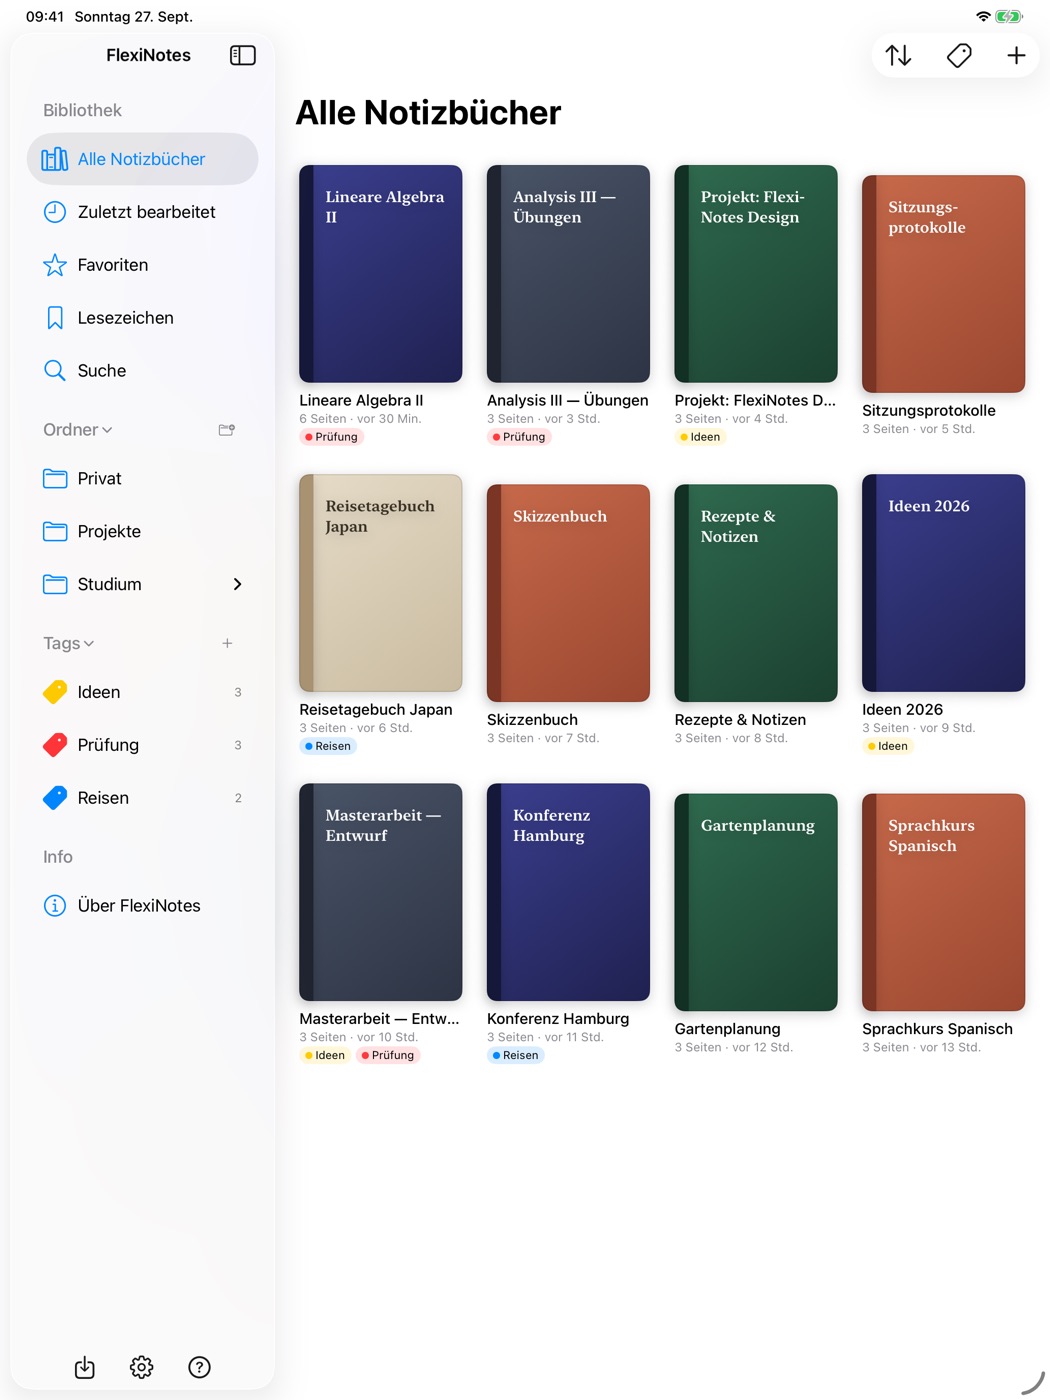The height and width of the screenshot is (1400, 1050).
Task: Click Reisen tag under Konferenz Hamburg
Action: point(516,1055)
